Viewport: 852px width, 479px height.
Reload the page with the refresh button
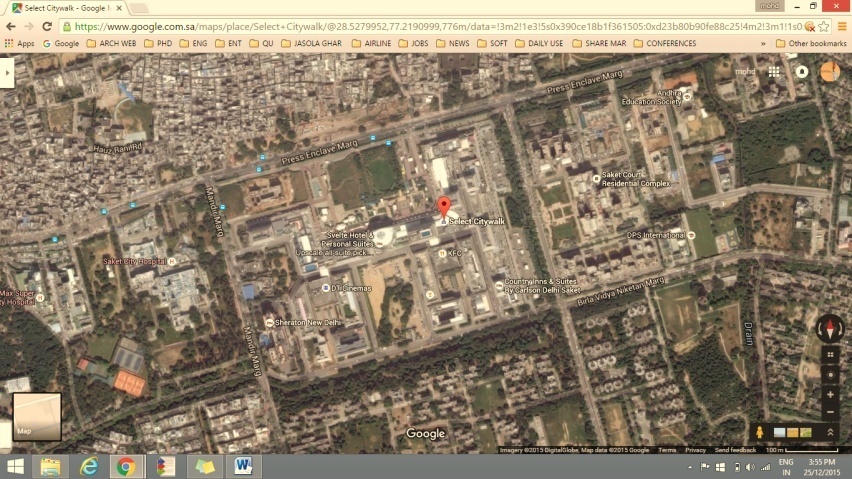45,27
